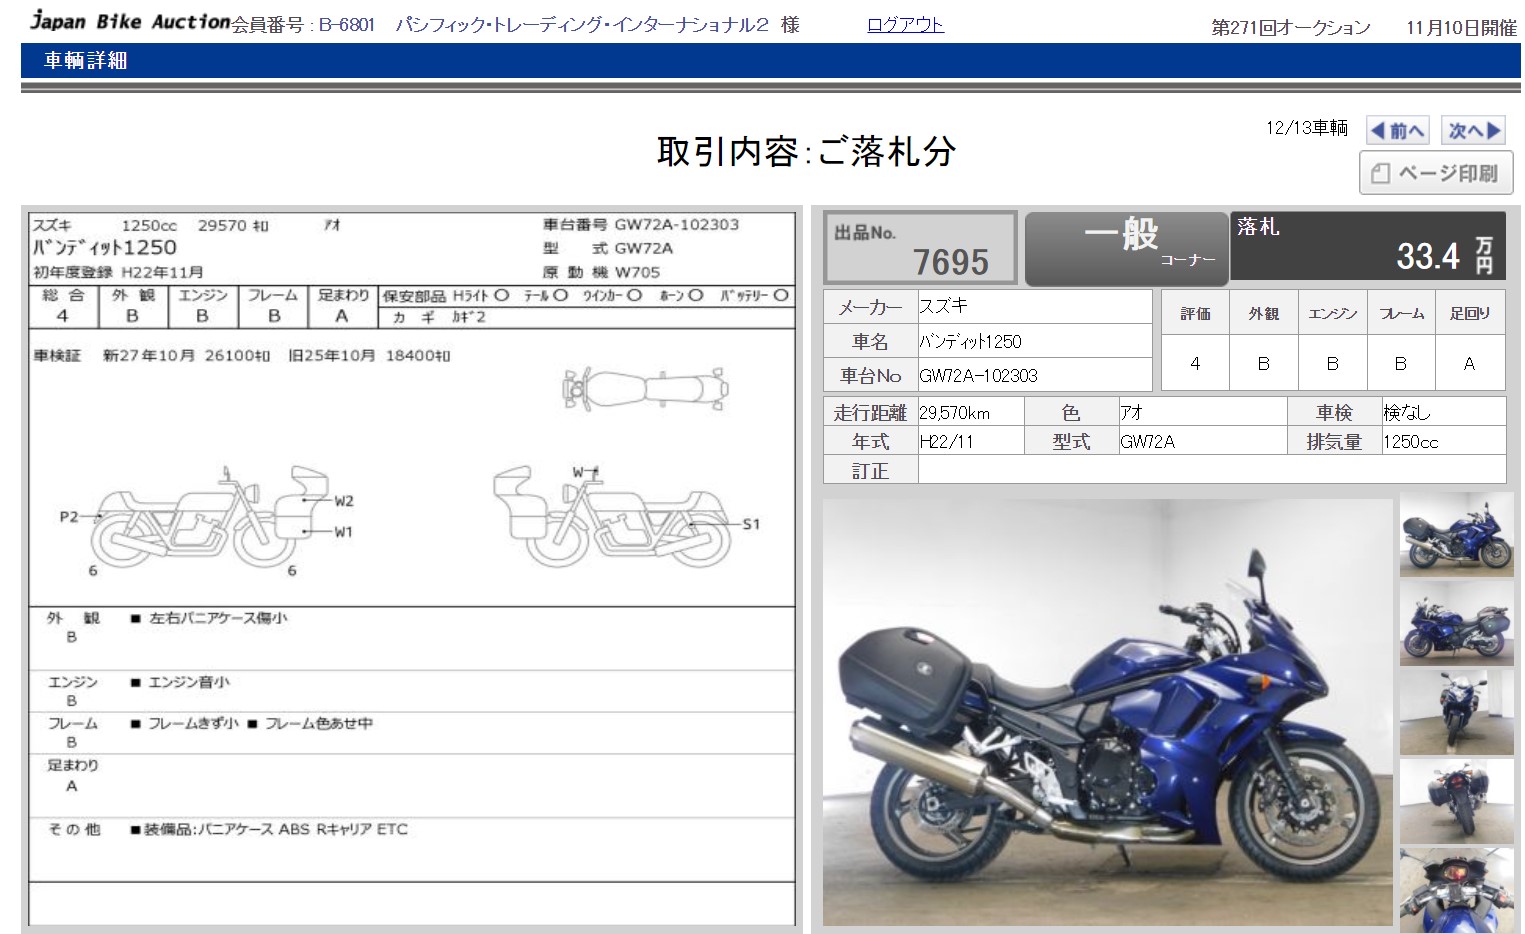Select the fourth thumbnail showing rear view
Image resolution: width=1525 pixels, height=934 pixels.
[x=1456, y=801]
